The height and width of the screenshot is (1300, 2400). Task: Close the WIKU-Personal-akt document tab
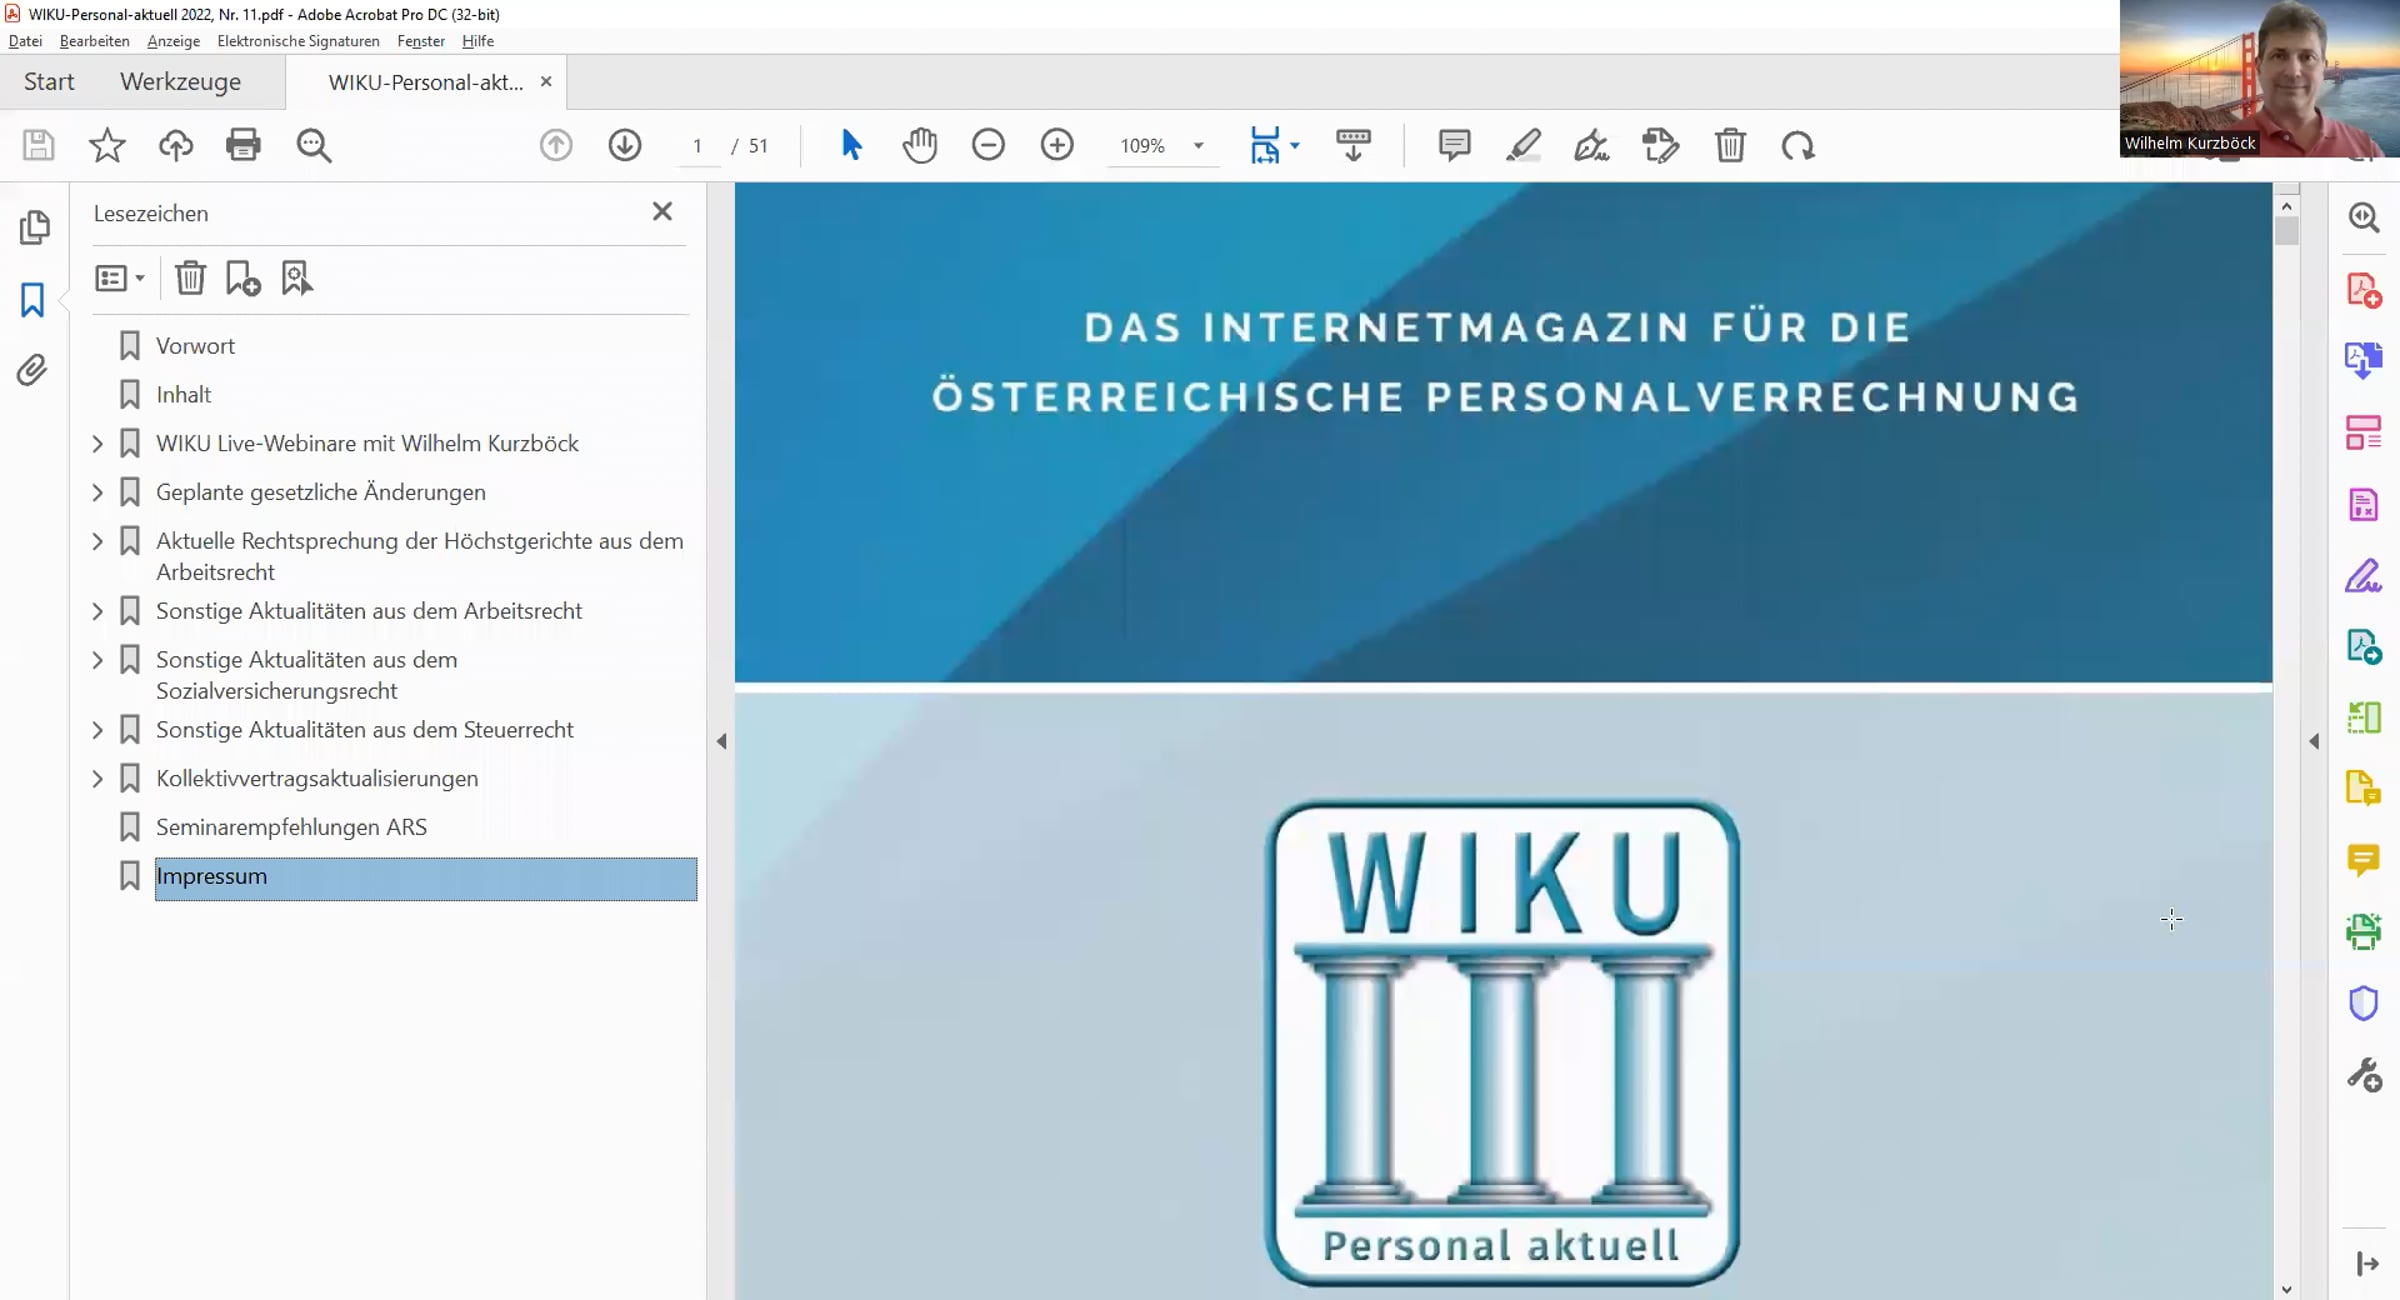pos(546,82)
